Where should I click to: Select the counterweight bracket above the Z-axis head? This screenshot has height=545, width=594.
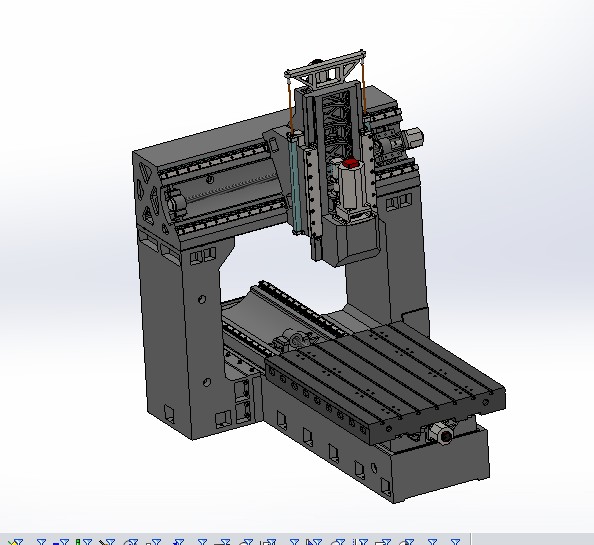326,70
